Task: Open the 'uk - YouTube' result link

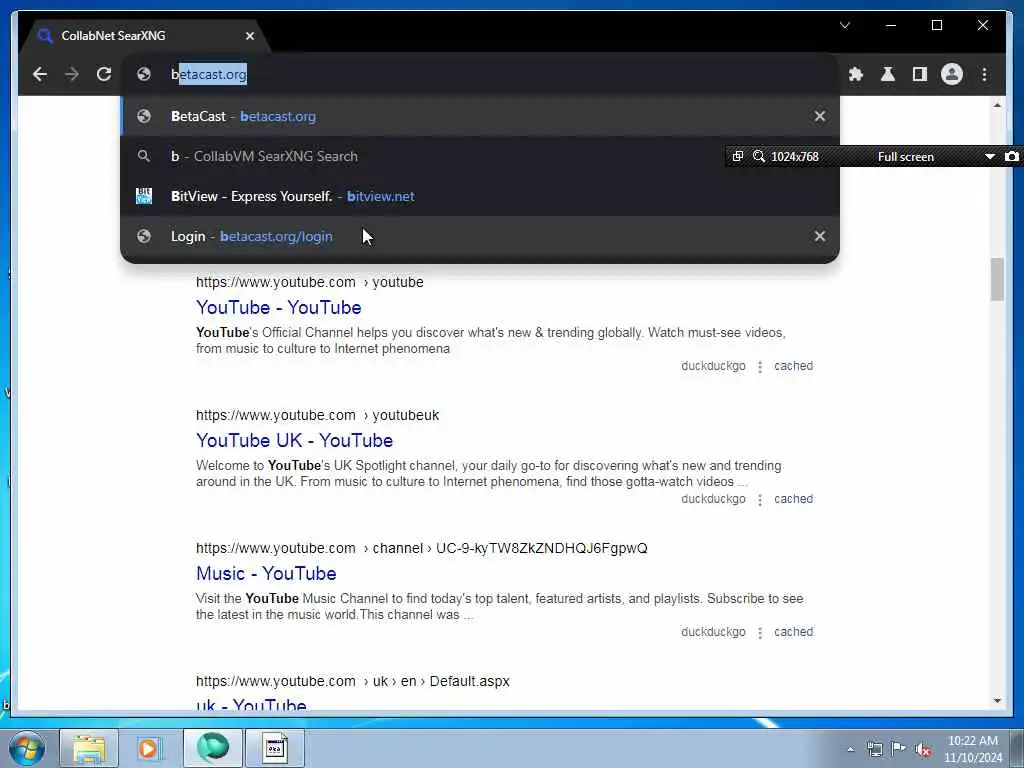Action: click(251, 704)
